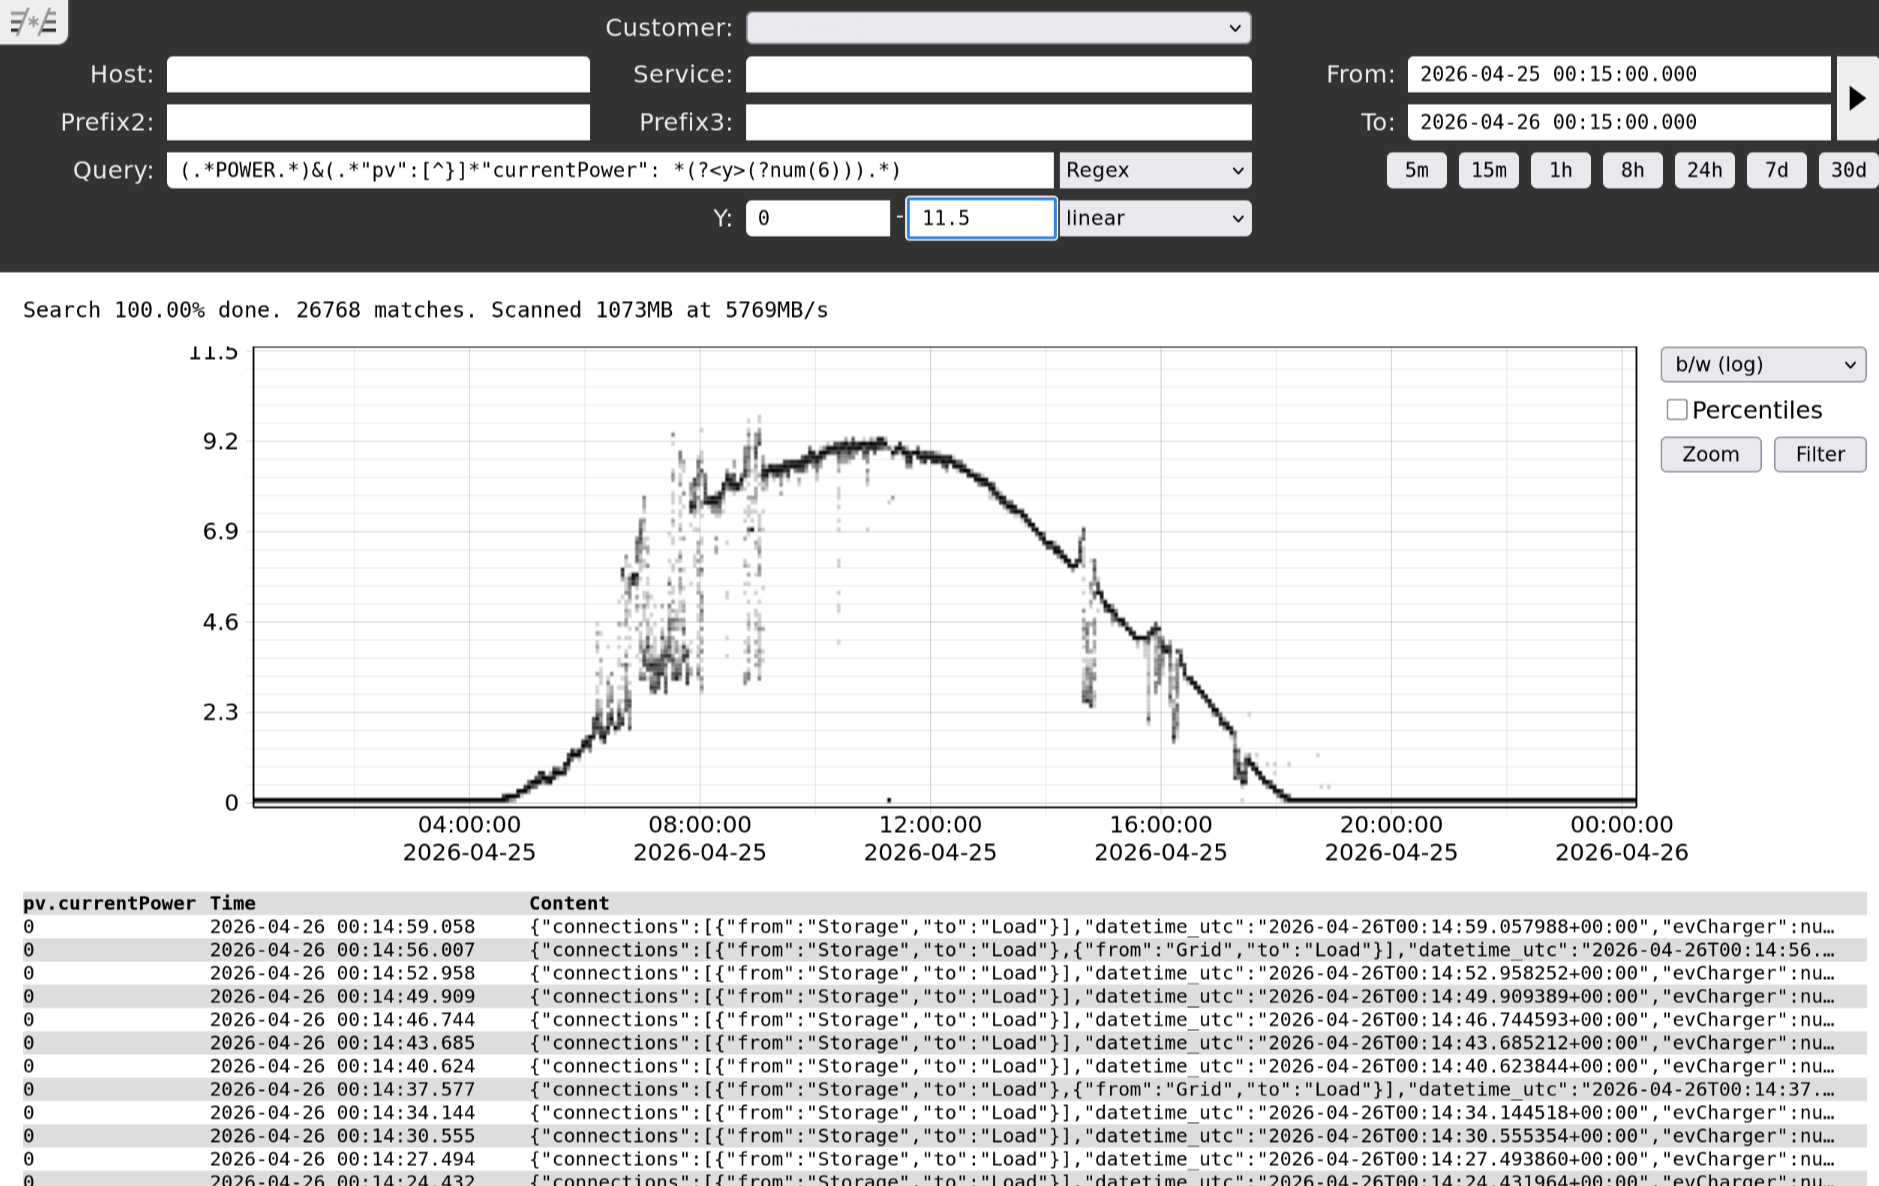Click the pv.currentPower column header
Image resolution: width=1879 pixels, height=1186 pixels.
tap(109, 903)
